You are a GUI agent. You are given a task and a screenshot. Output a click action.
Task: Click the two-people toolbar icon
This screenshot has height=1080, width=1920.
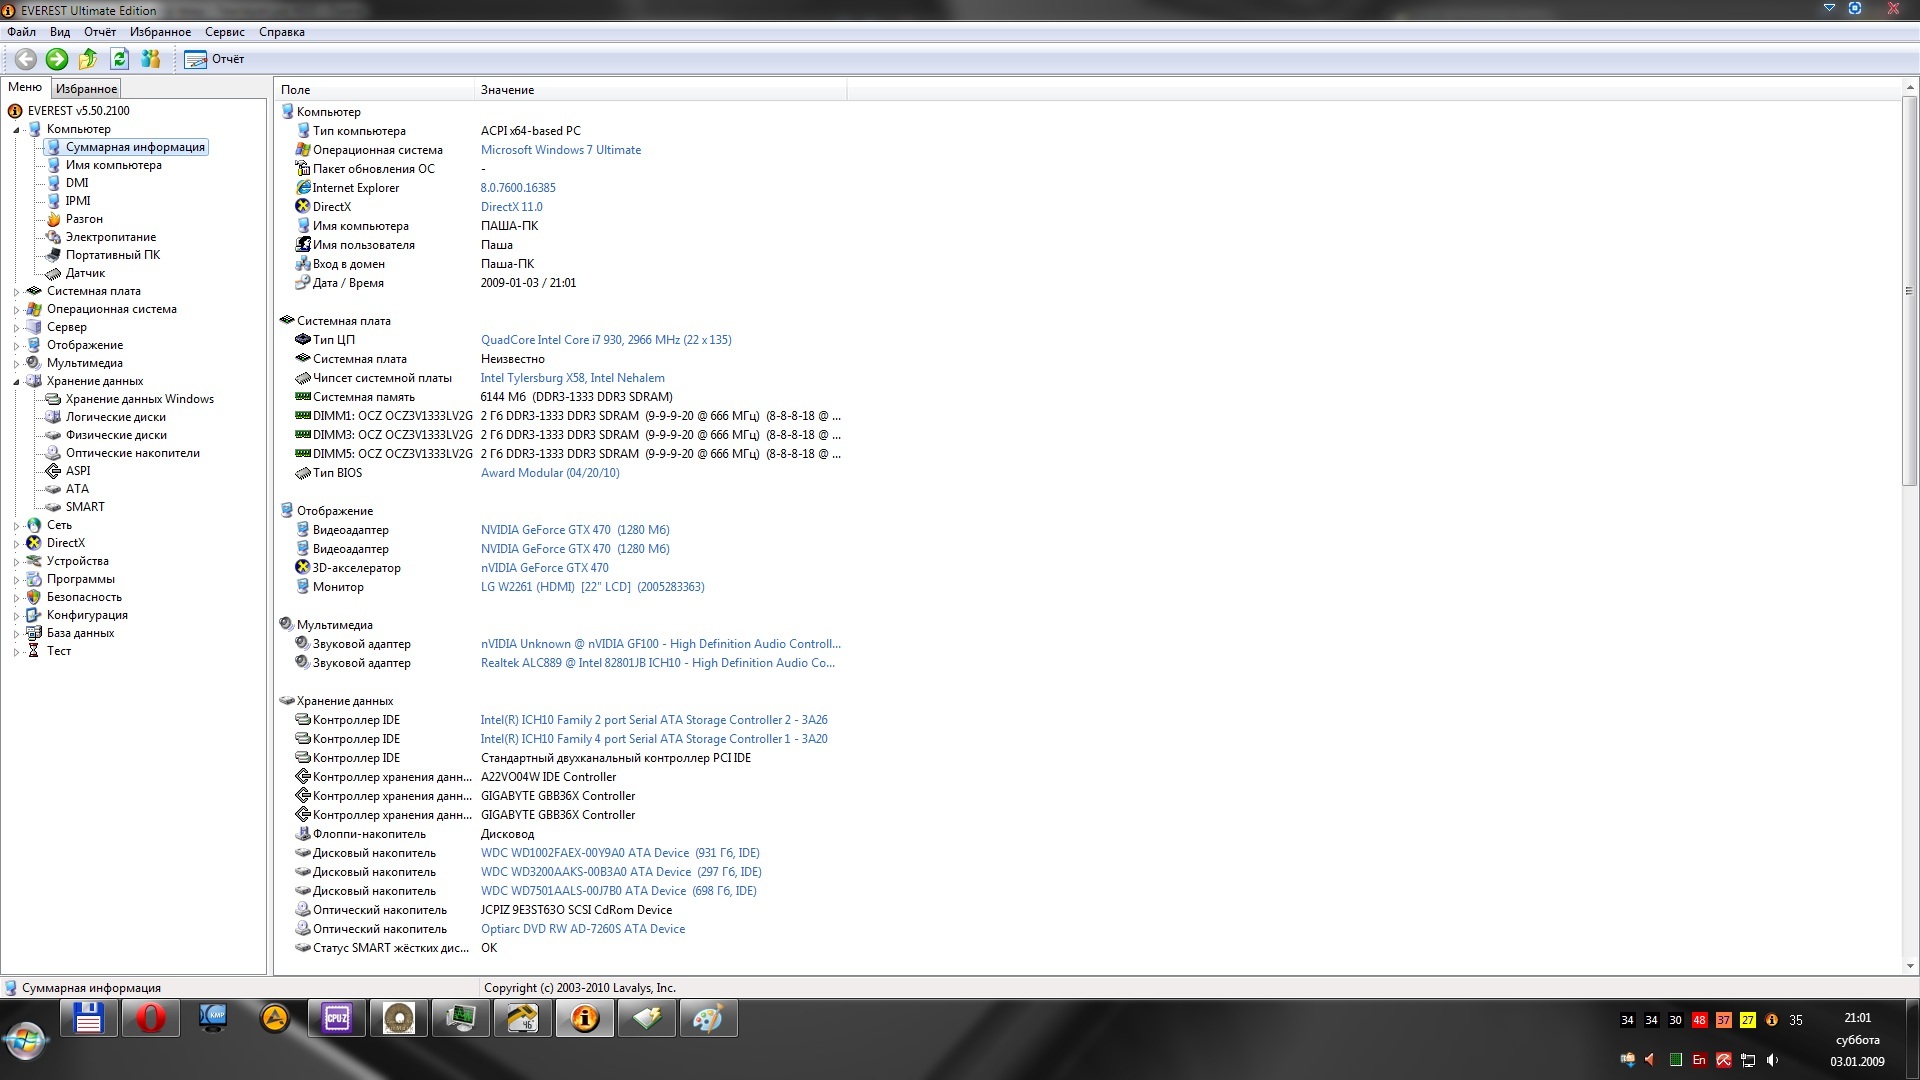(151, 59)
